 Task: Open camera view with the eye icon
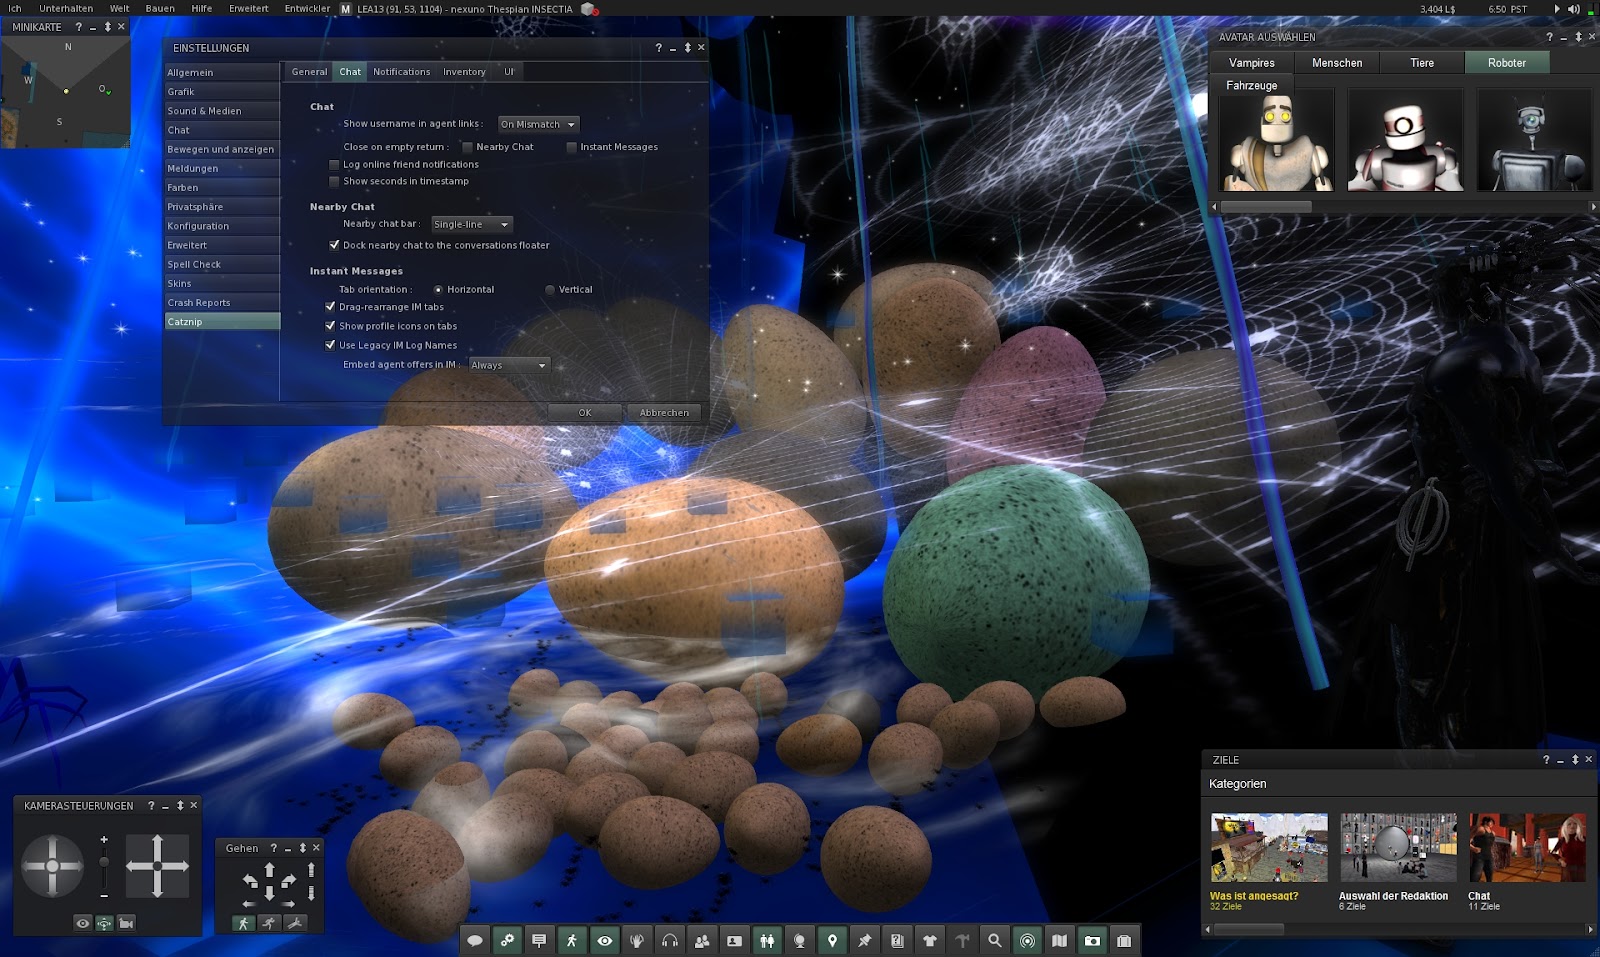click(x=604, y=940)
